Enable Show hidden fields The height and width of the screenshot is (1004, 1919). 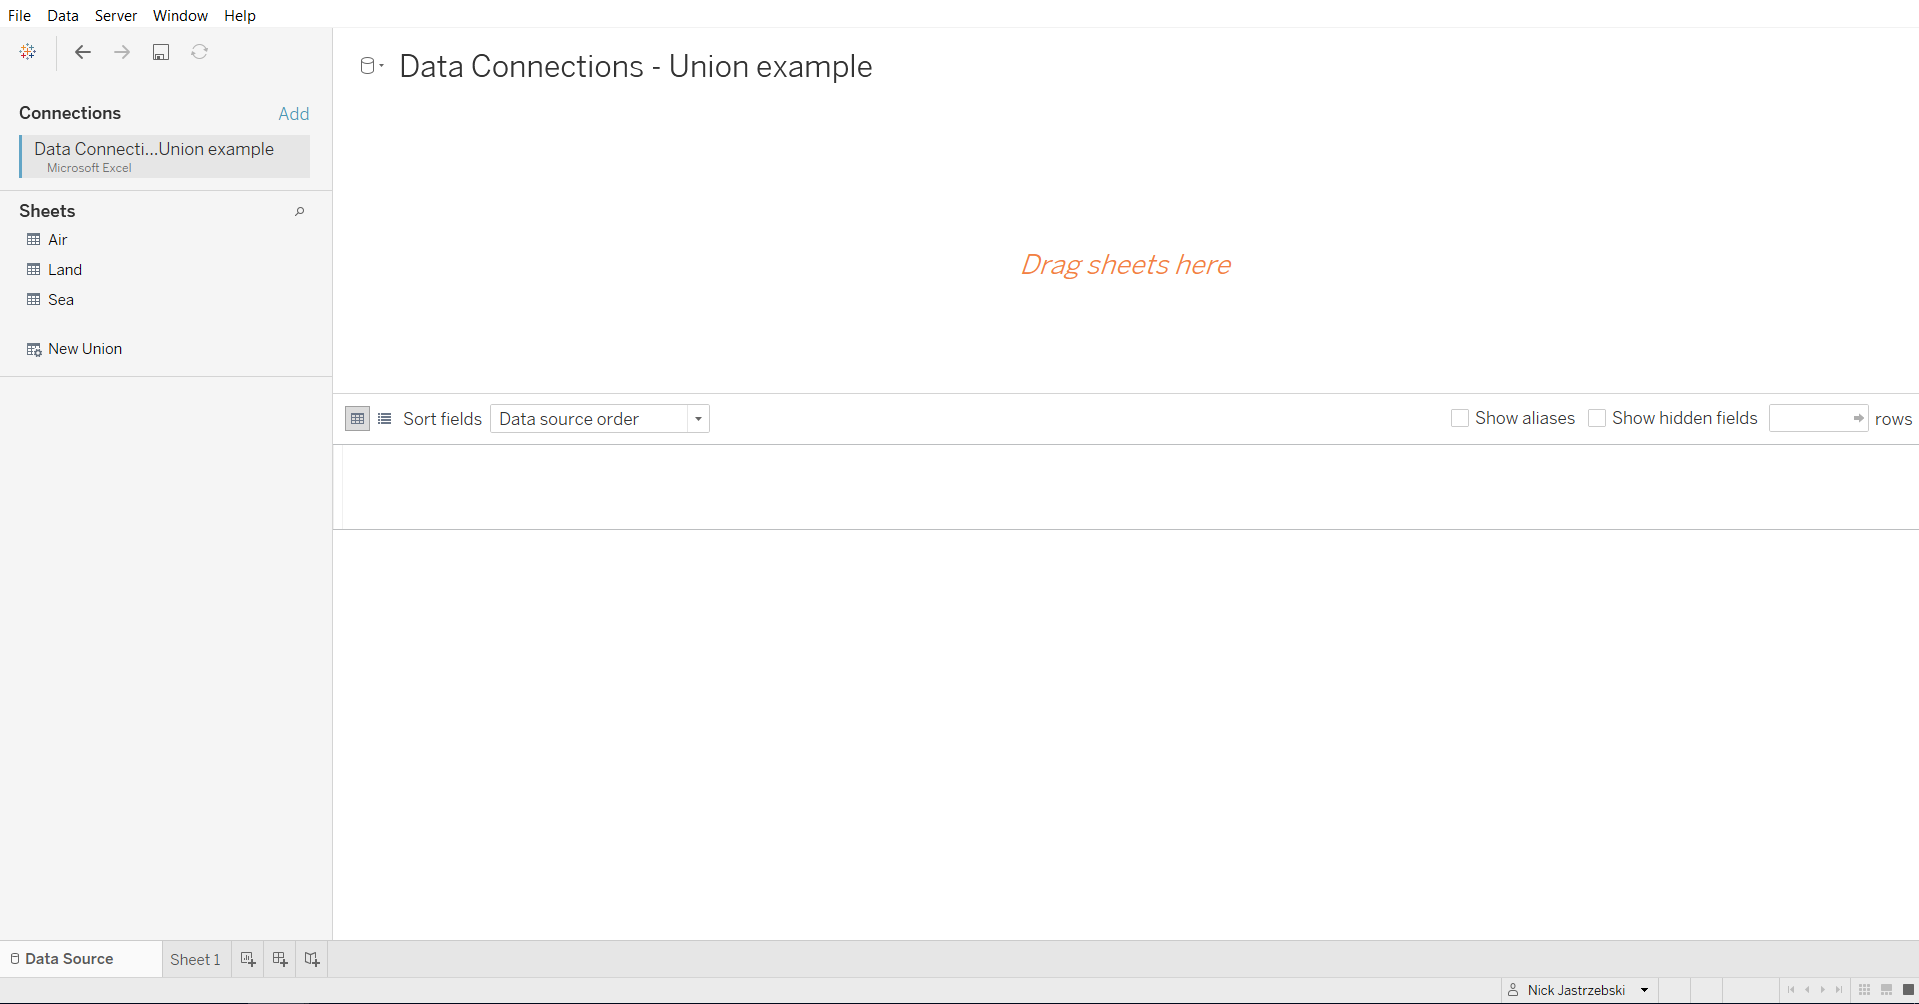(1597, 418)
